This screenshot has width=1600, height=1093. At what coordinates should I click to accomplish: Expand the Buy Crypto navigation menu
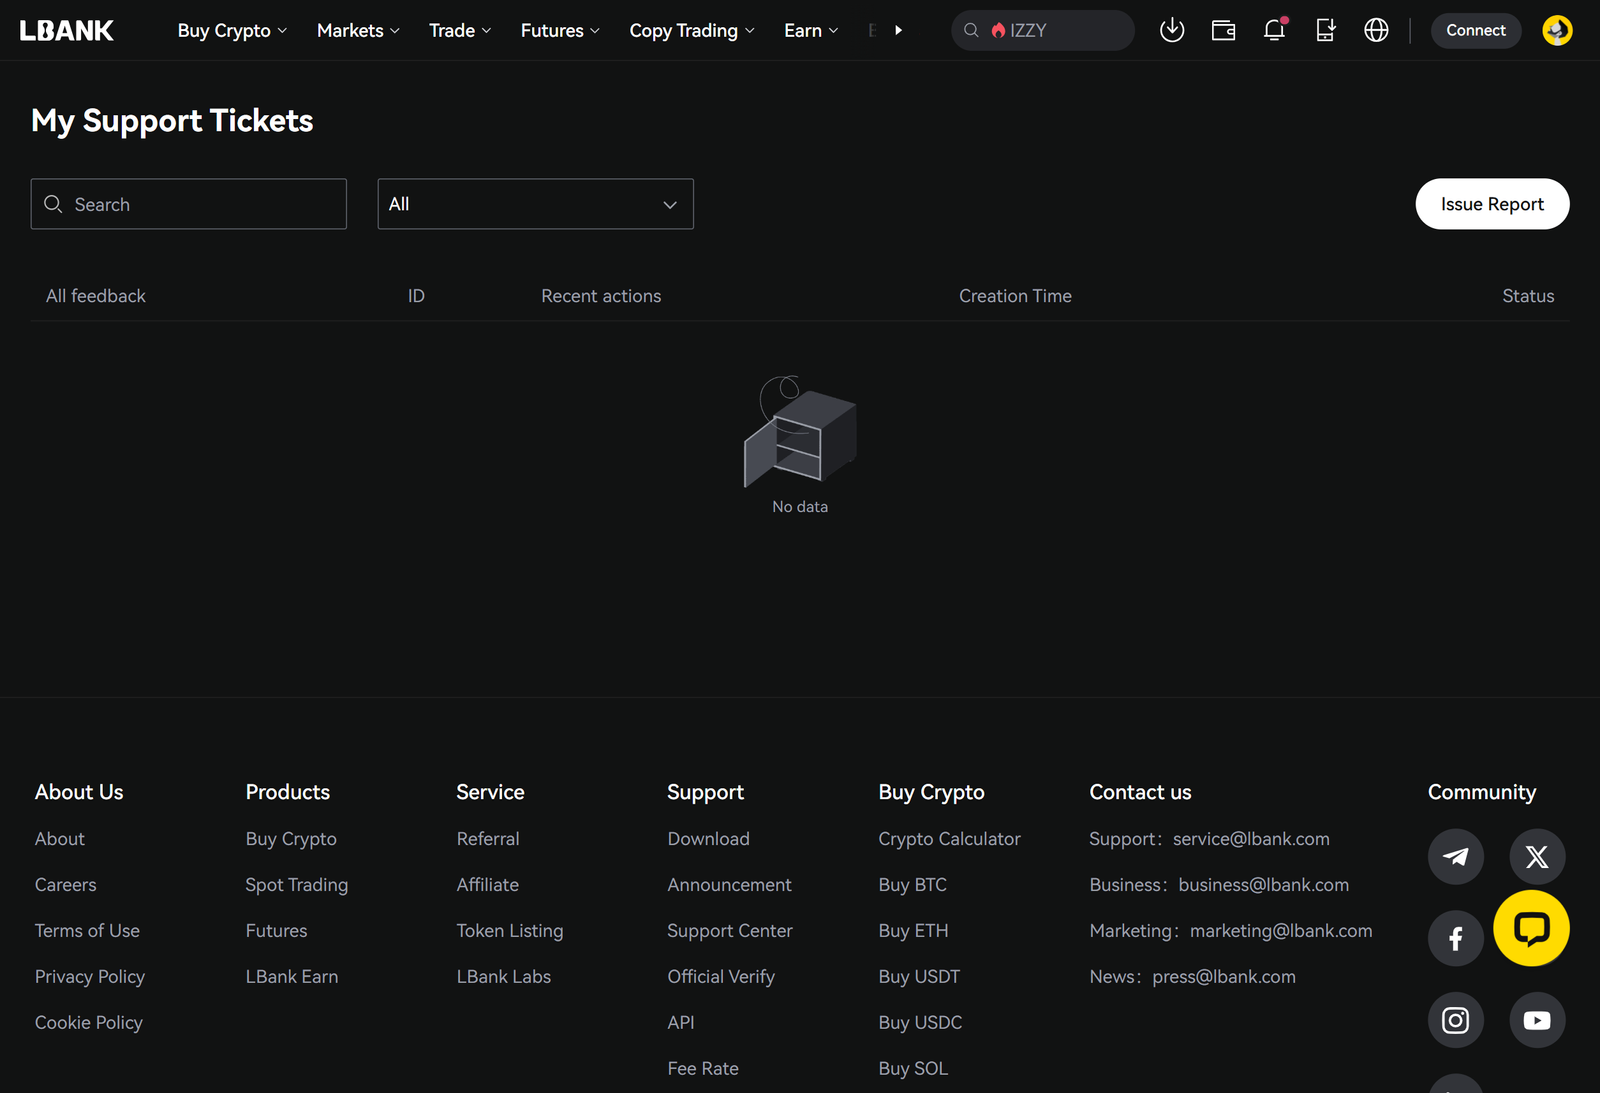(x=232, y=31)
